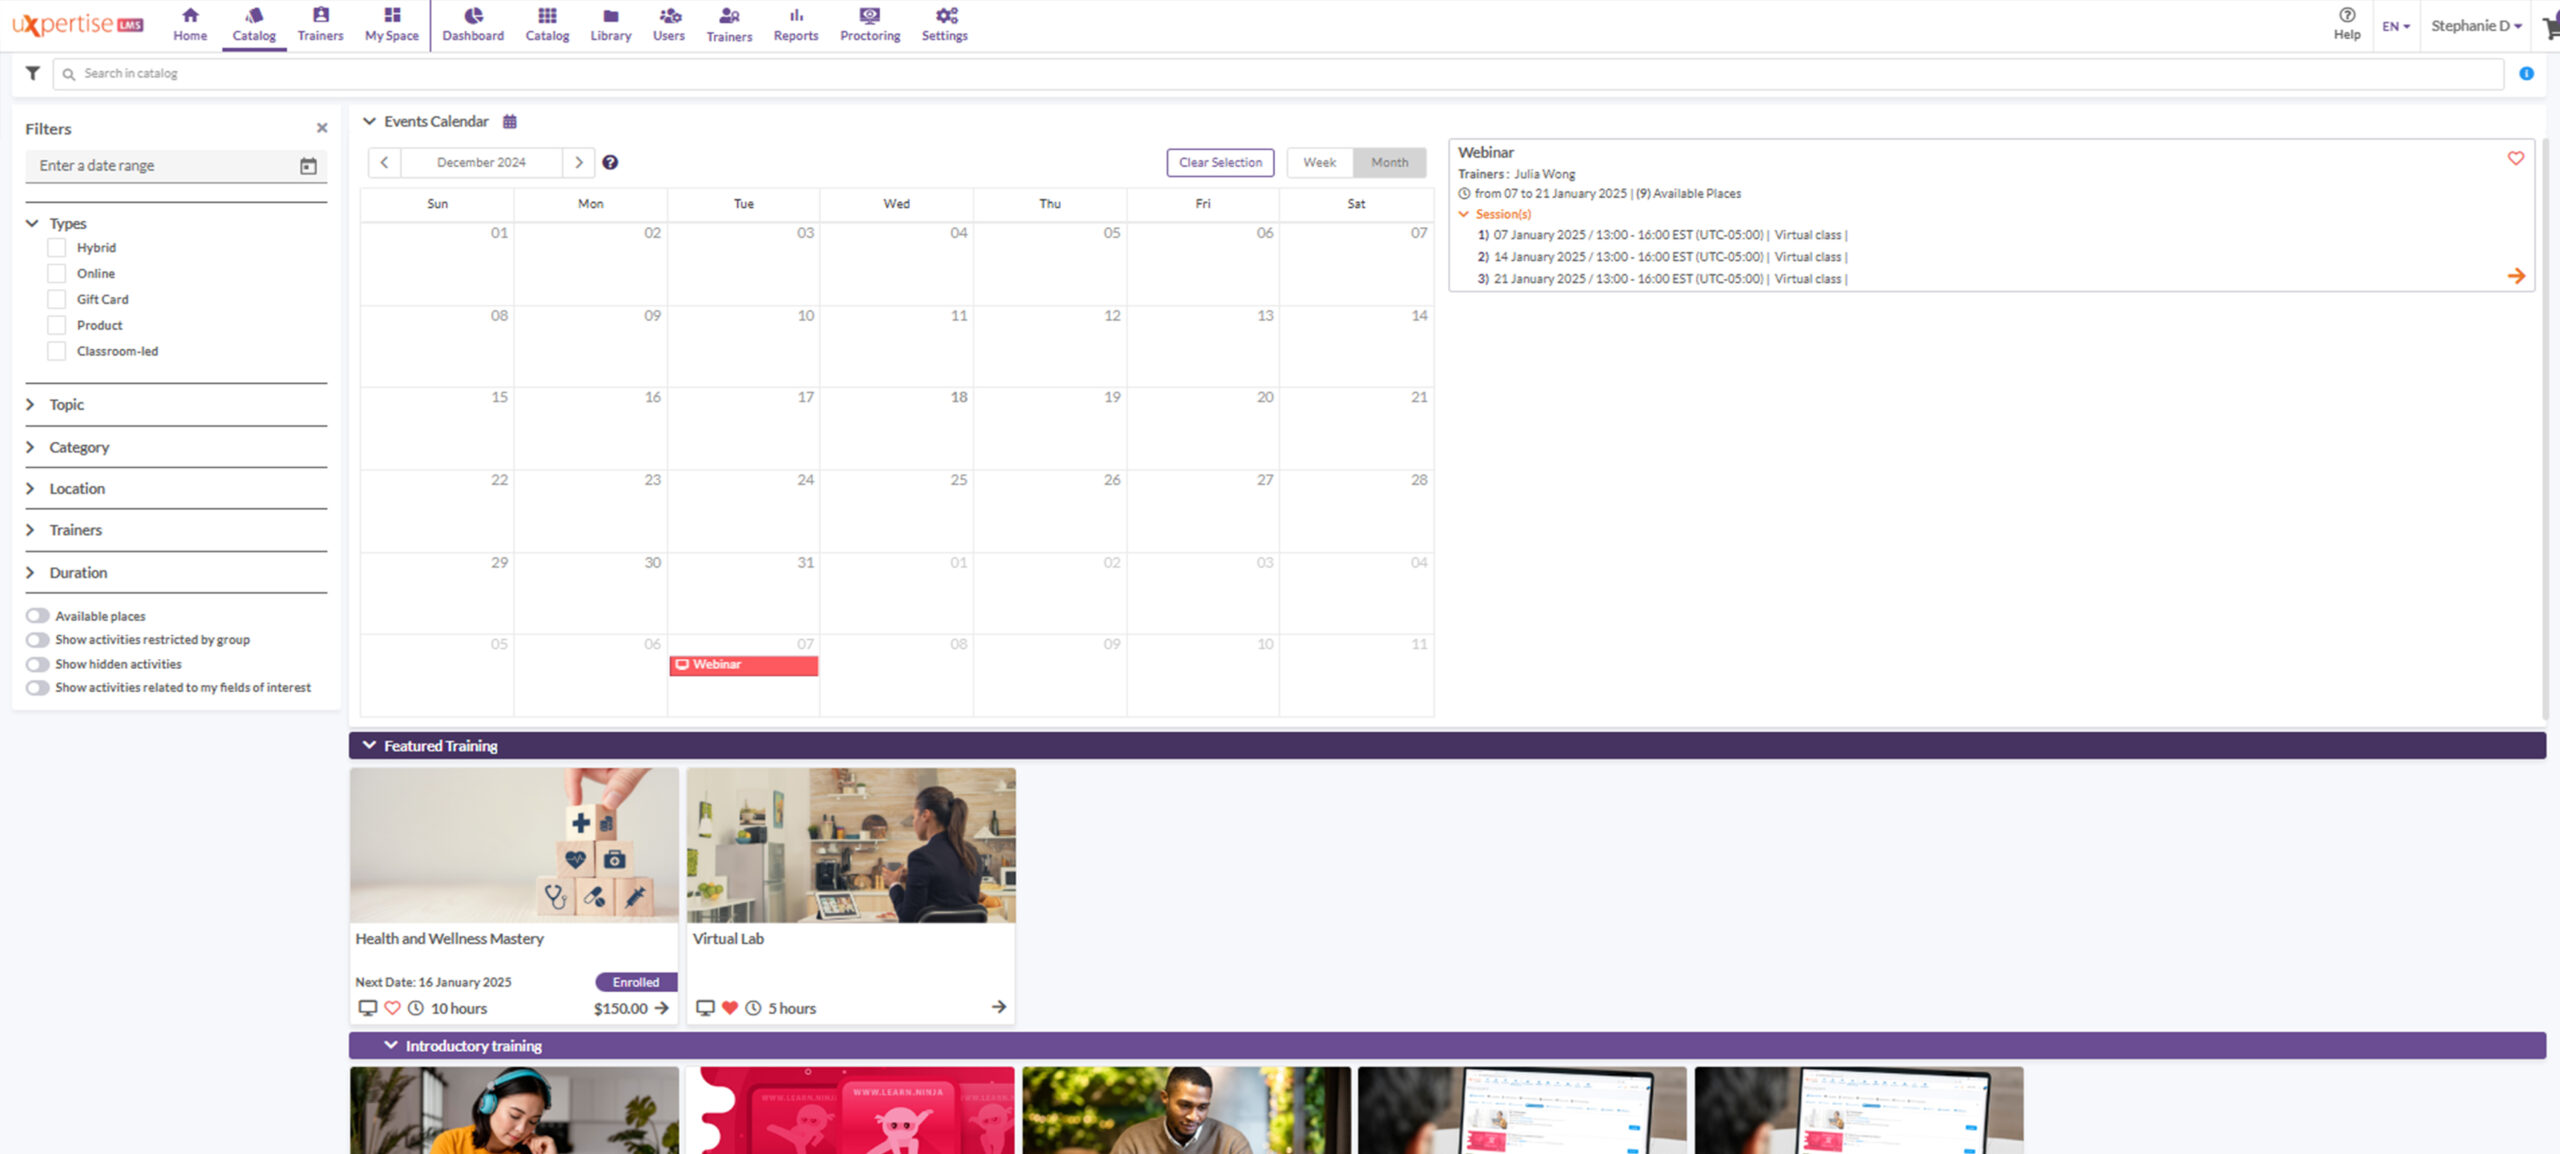Collapse the Featured Training section
This screenshot has width=2560, height=1154.
pos(369,745)
